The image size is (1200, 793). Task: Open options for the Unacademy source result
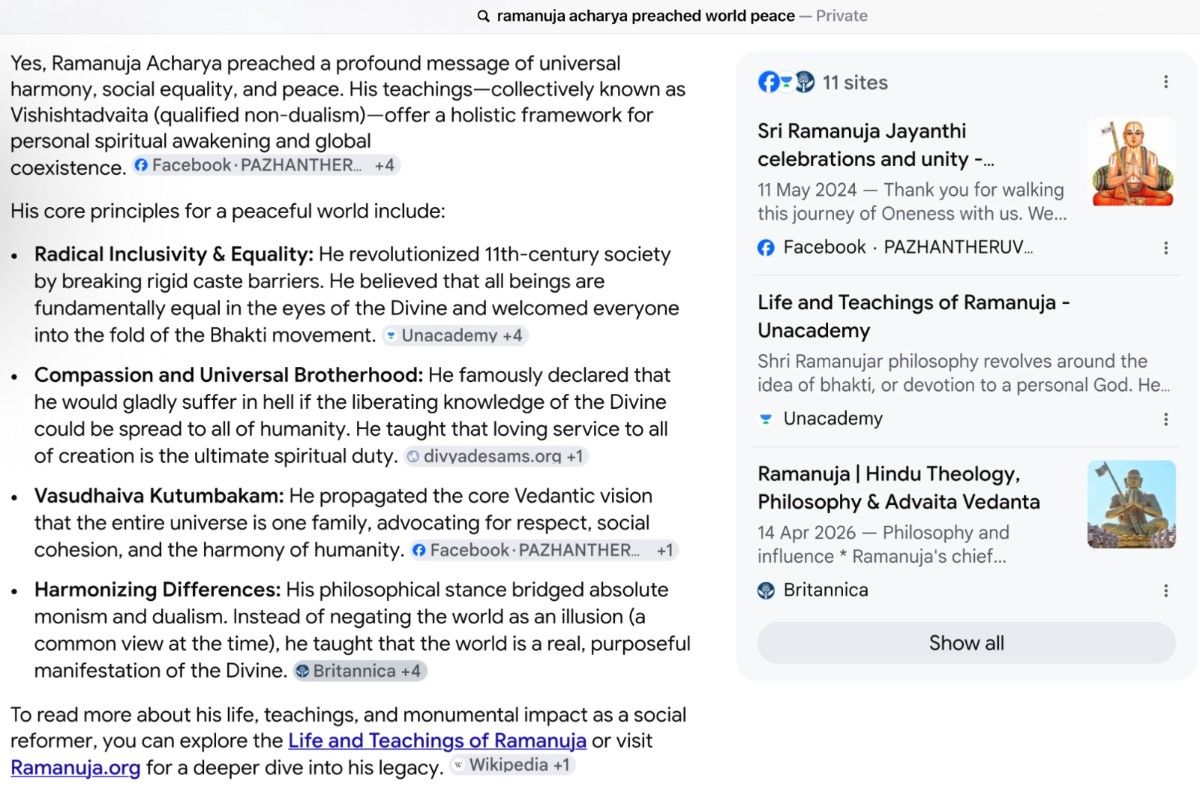click(x=1165, y=419)
